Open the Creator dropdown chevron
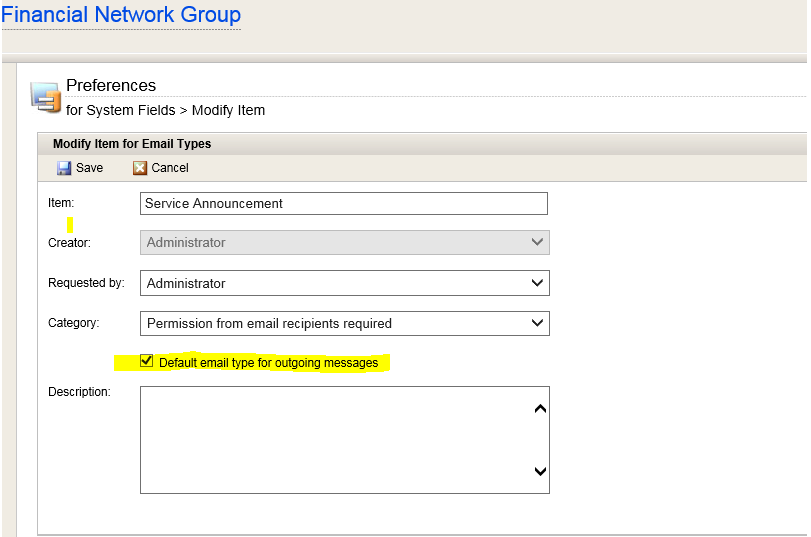 point(537,242)
